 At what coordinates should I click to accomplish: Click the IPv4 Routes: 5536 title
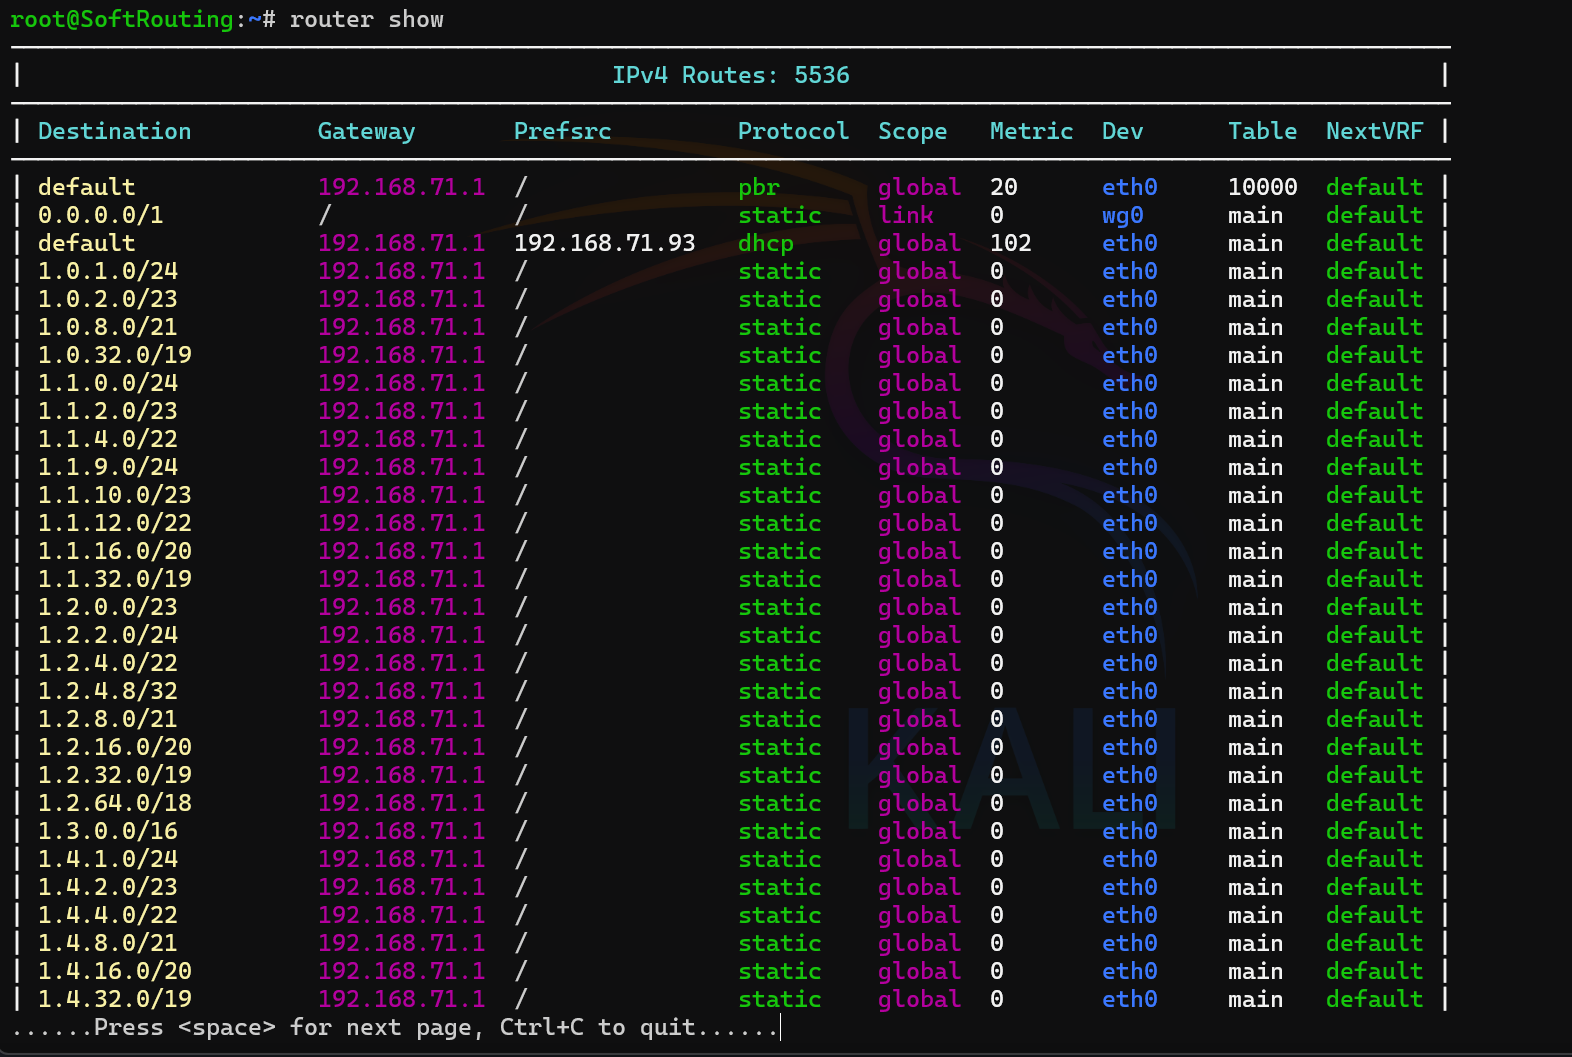[x=730, y=75]
